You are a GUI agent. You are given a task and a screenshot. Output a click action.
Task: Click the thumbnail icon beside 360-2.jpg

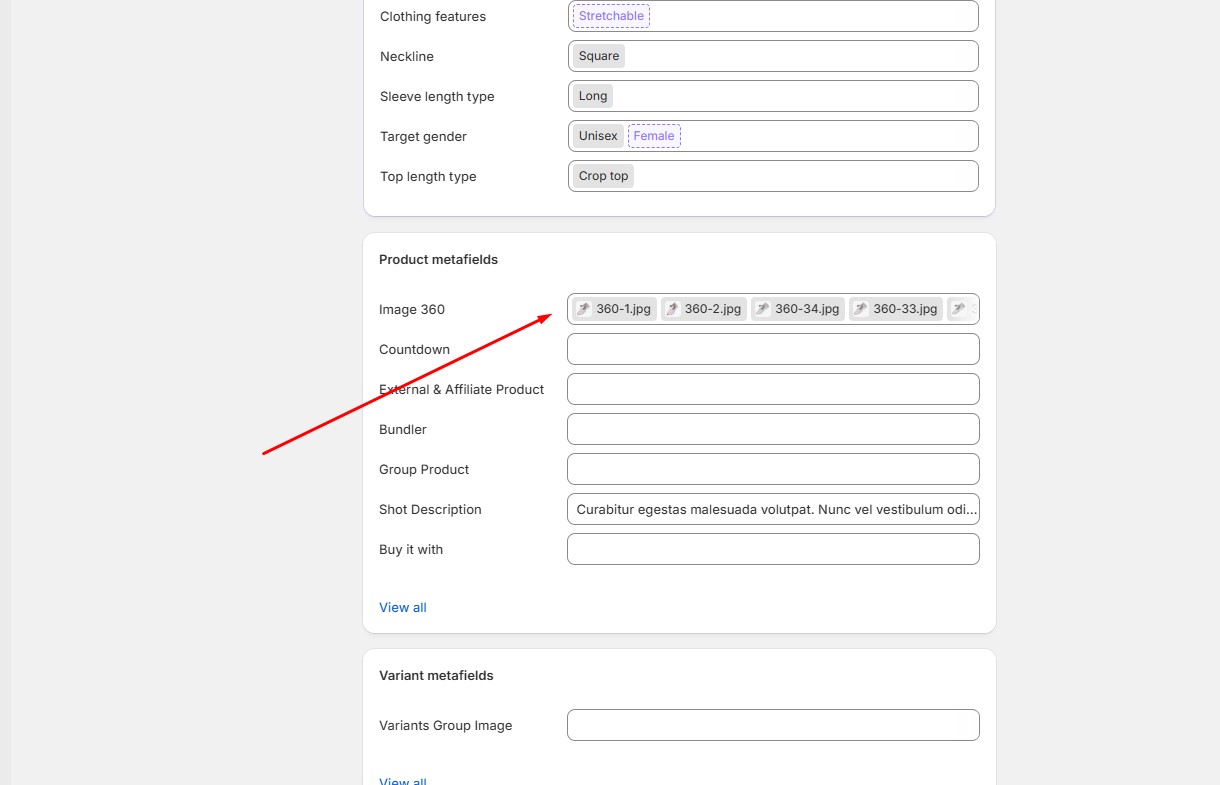(x=672, y=309)
